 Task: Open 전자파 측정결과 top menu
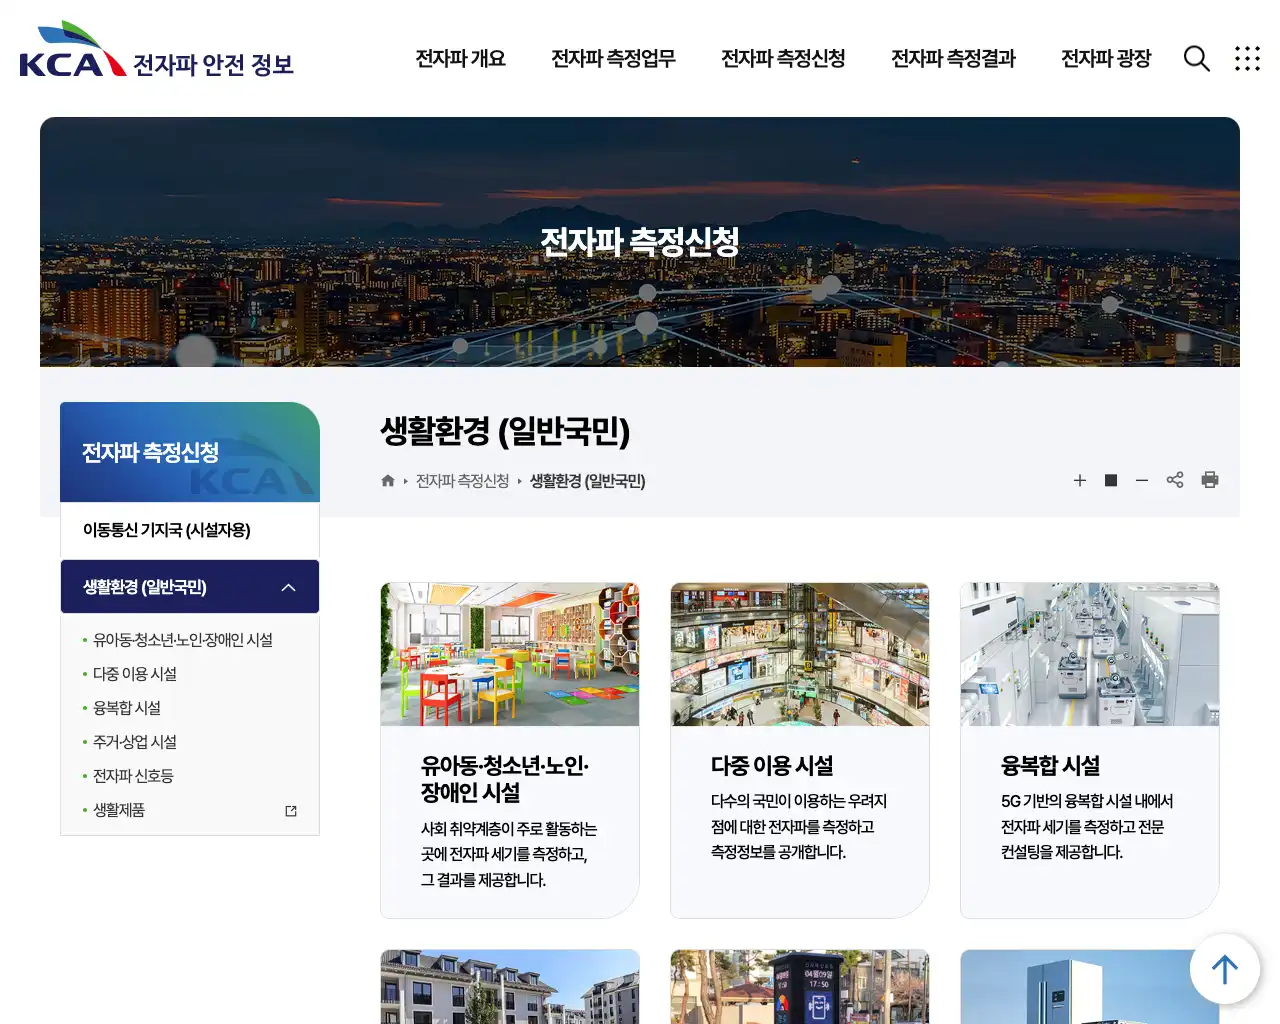coord(953,59)
